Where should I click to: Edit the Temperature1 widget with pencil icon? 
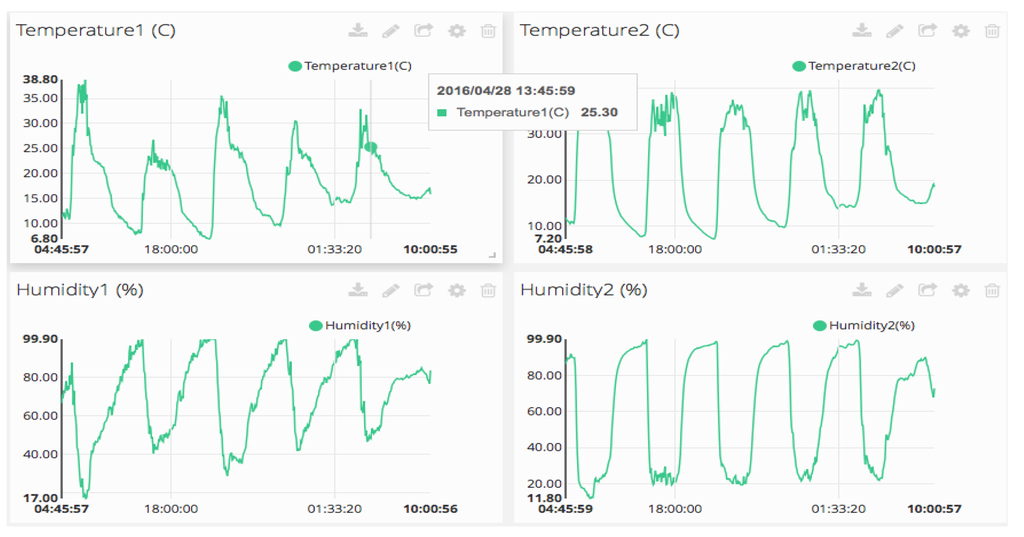point(391,31)
